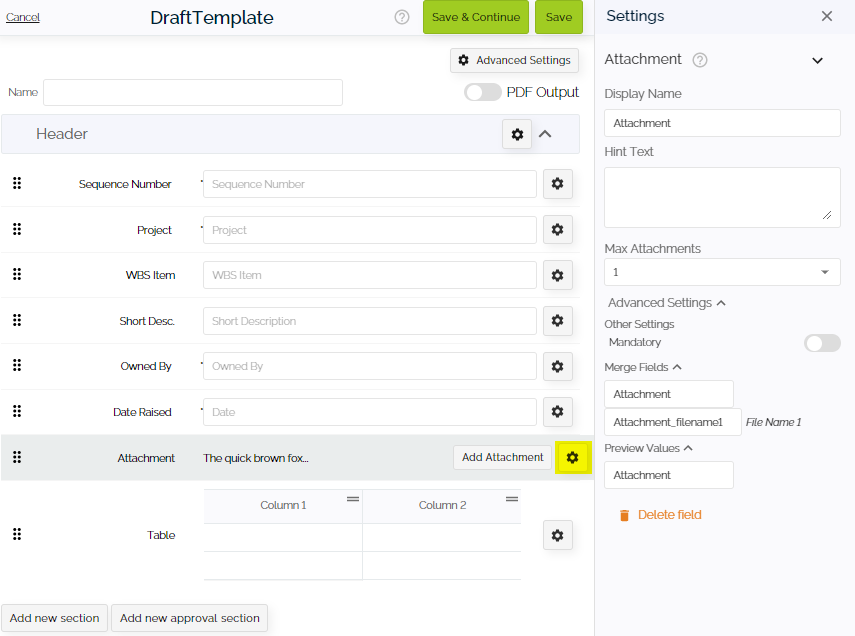This screenshot has height=636, width=855.
Task: Click the Cancel link
Action: [x=23, y=17]
